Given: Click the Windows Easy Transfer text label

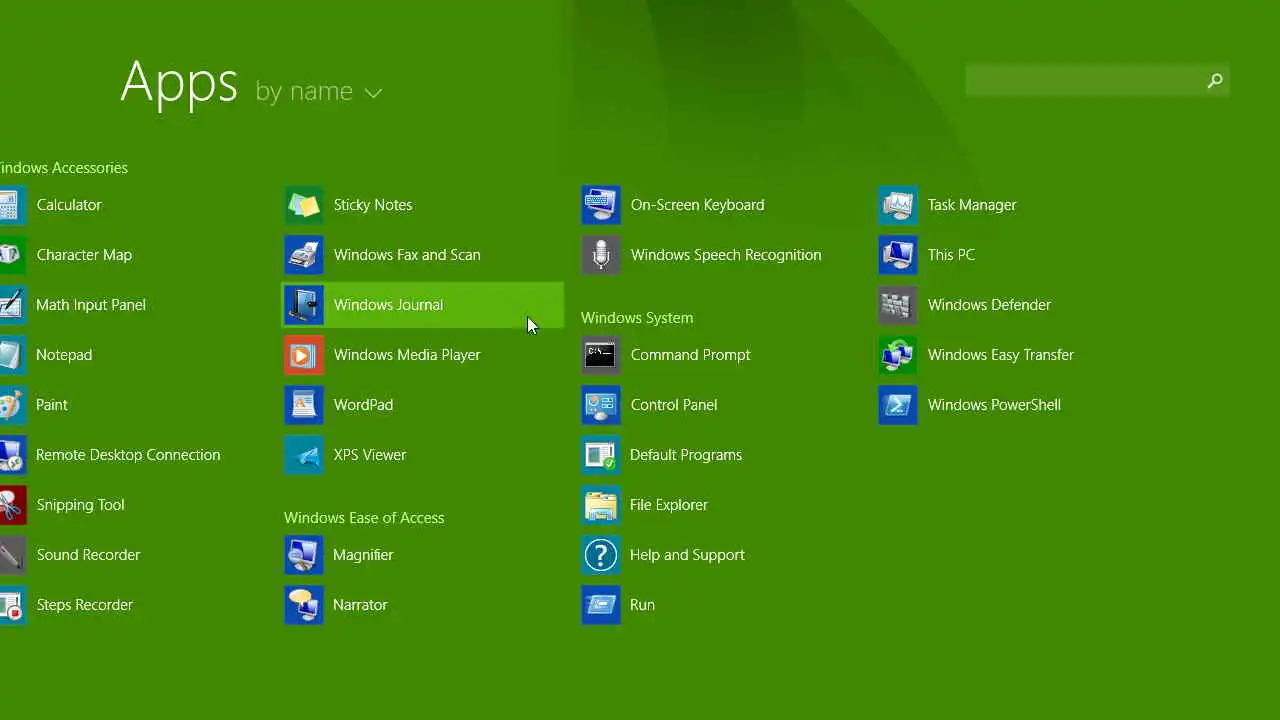Looking at the screenshot, I should coord(1000,355).
